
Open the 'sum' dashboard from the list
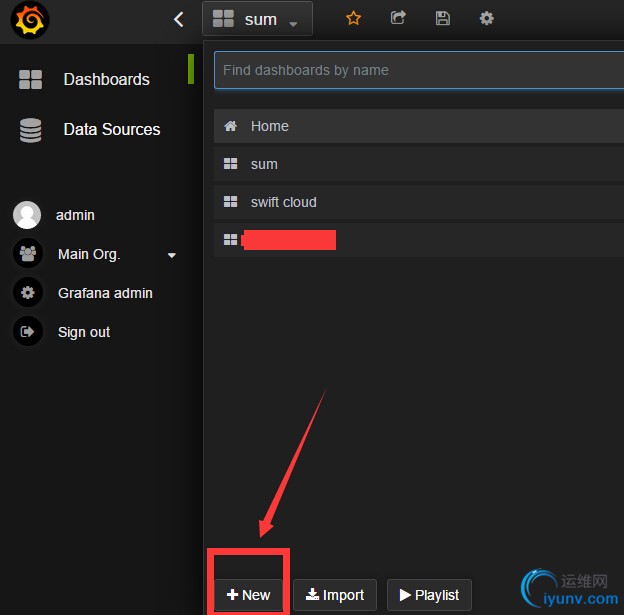(x=419, y=164)
